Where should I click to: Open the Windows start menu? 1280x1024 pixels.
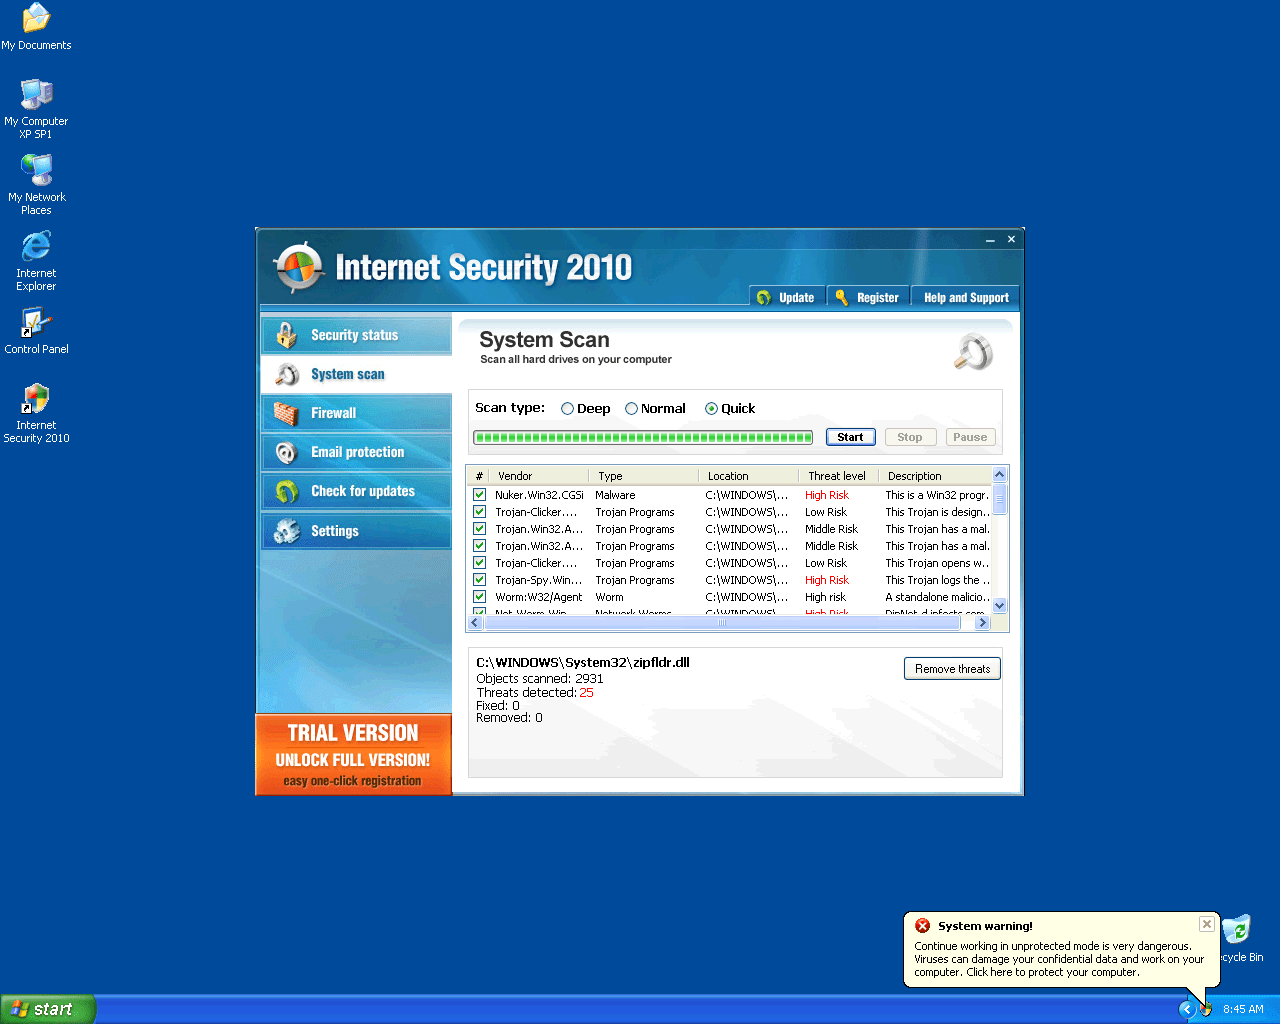[x=48, y=1009]
